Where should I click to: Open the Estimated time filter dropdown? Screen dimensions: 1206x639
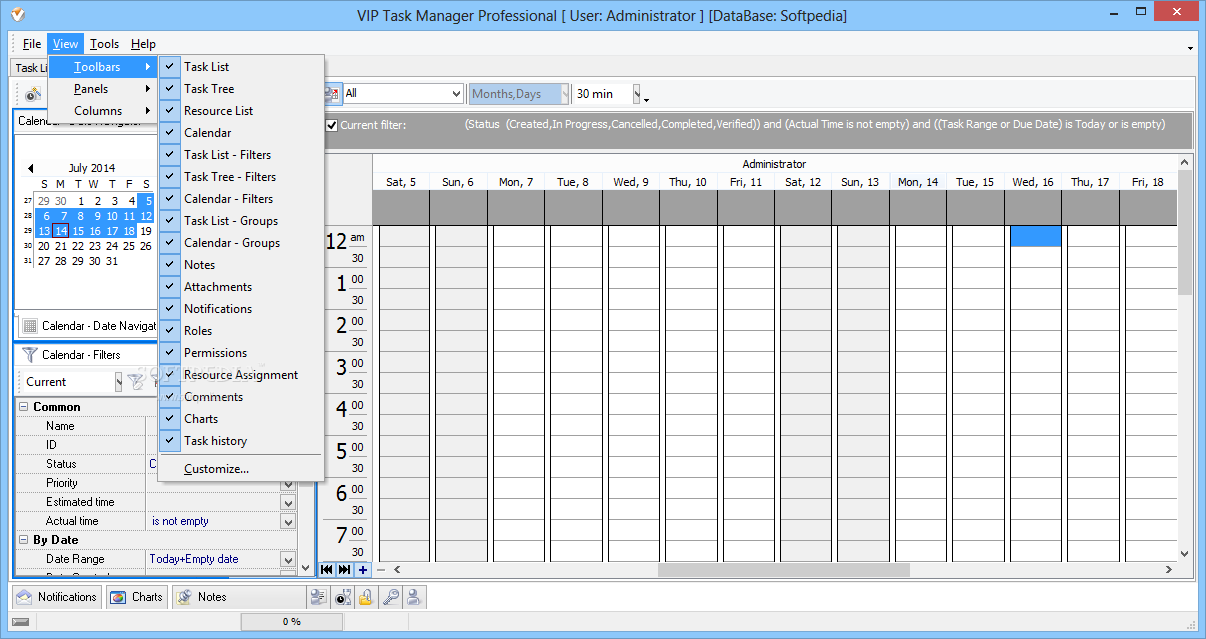point(288,503)
